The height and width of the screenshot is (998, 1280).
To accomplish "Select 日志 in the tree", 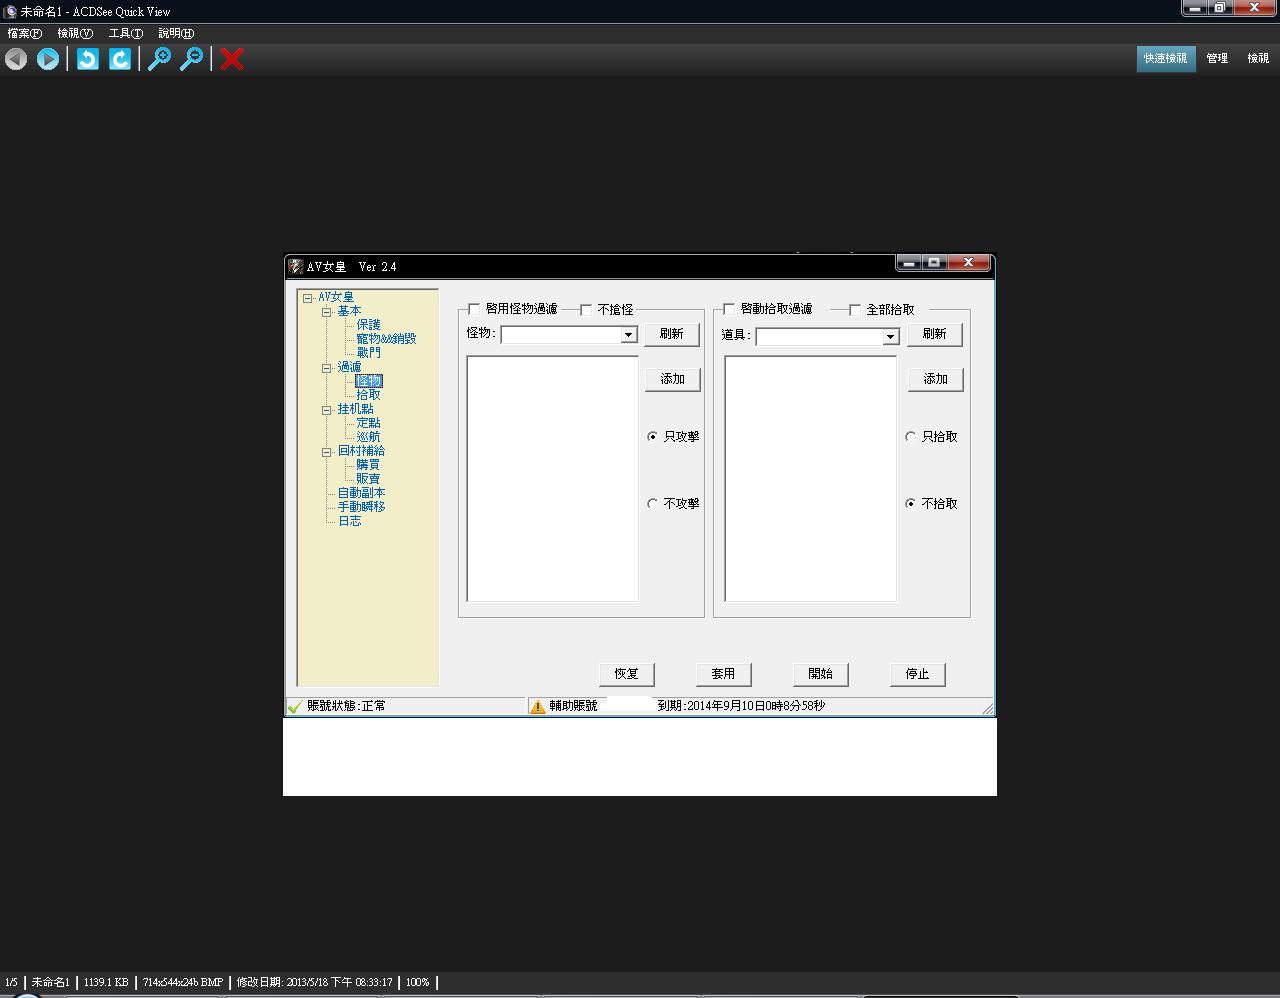I will (x=349, y=521).
